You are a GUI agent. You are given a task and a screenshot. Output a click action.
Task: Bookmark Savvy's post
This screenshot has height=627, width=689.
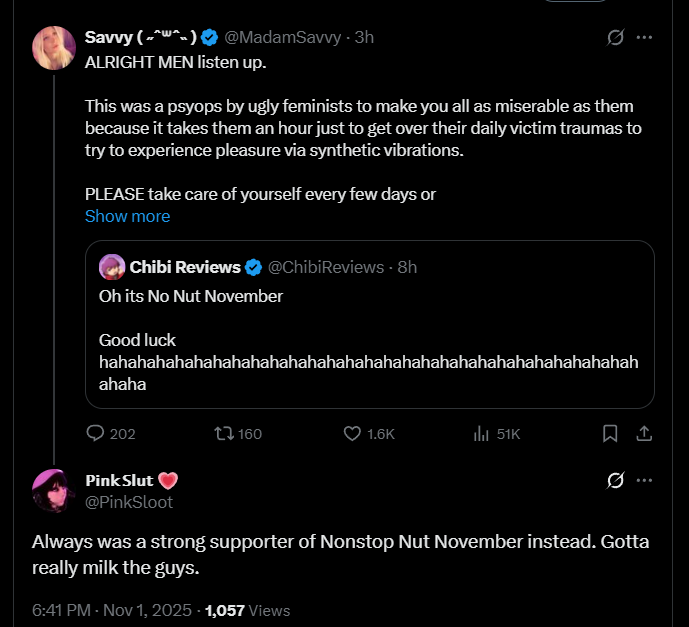click(610, 433)
